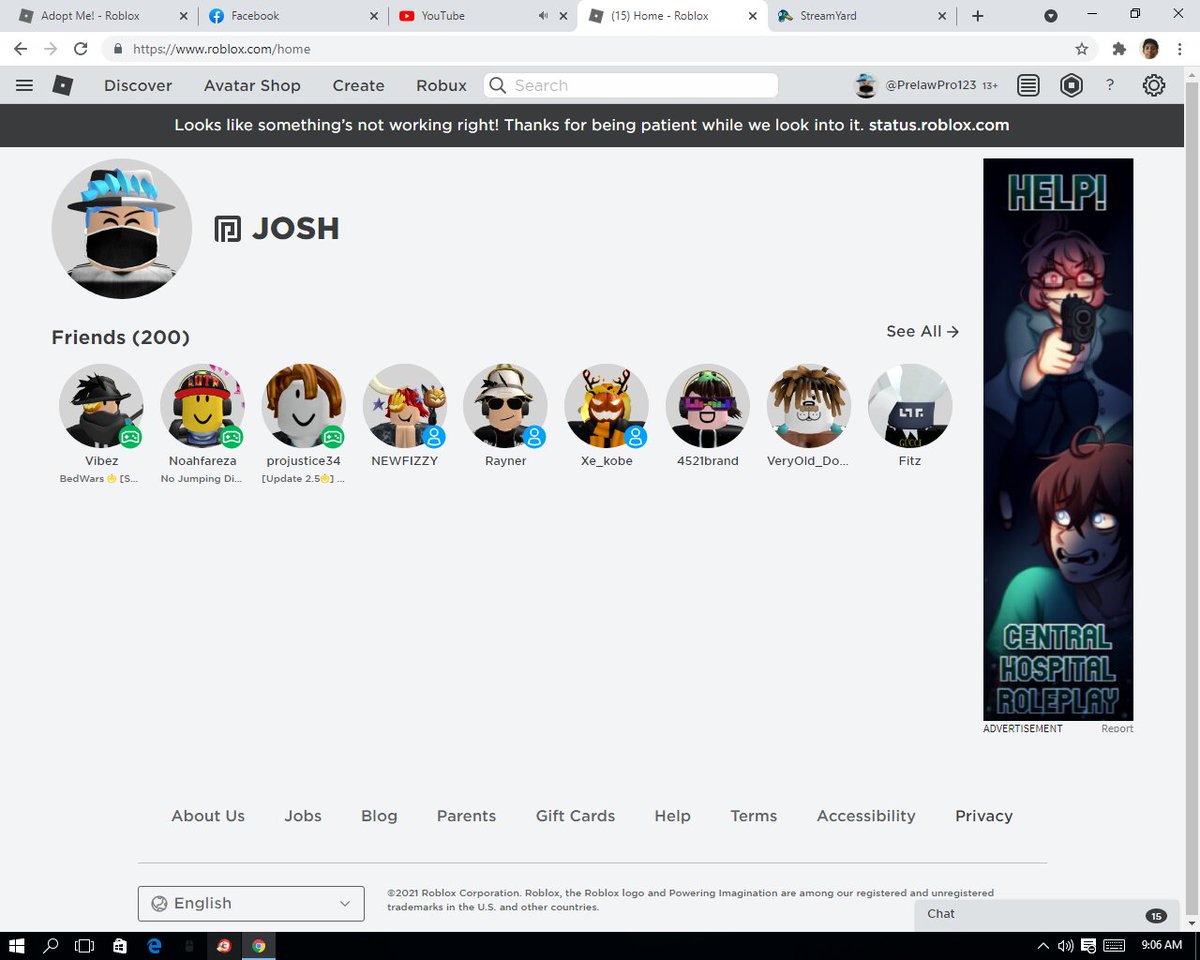Open the Blog footer link

[x=379, y=816]
